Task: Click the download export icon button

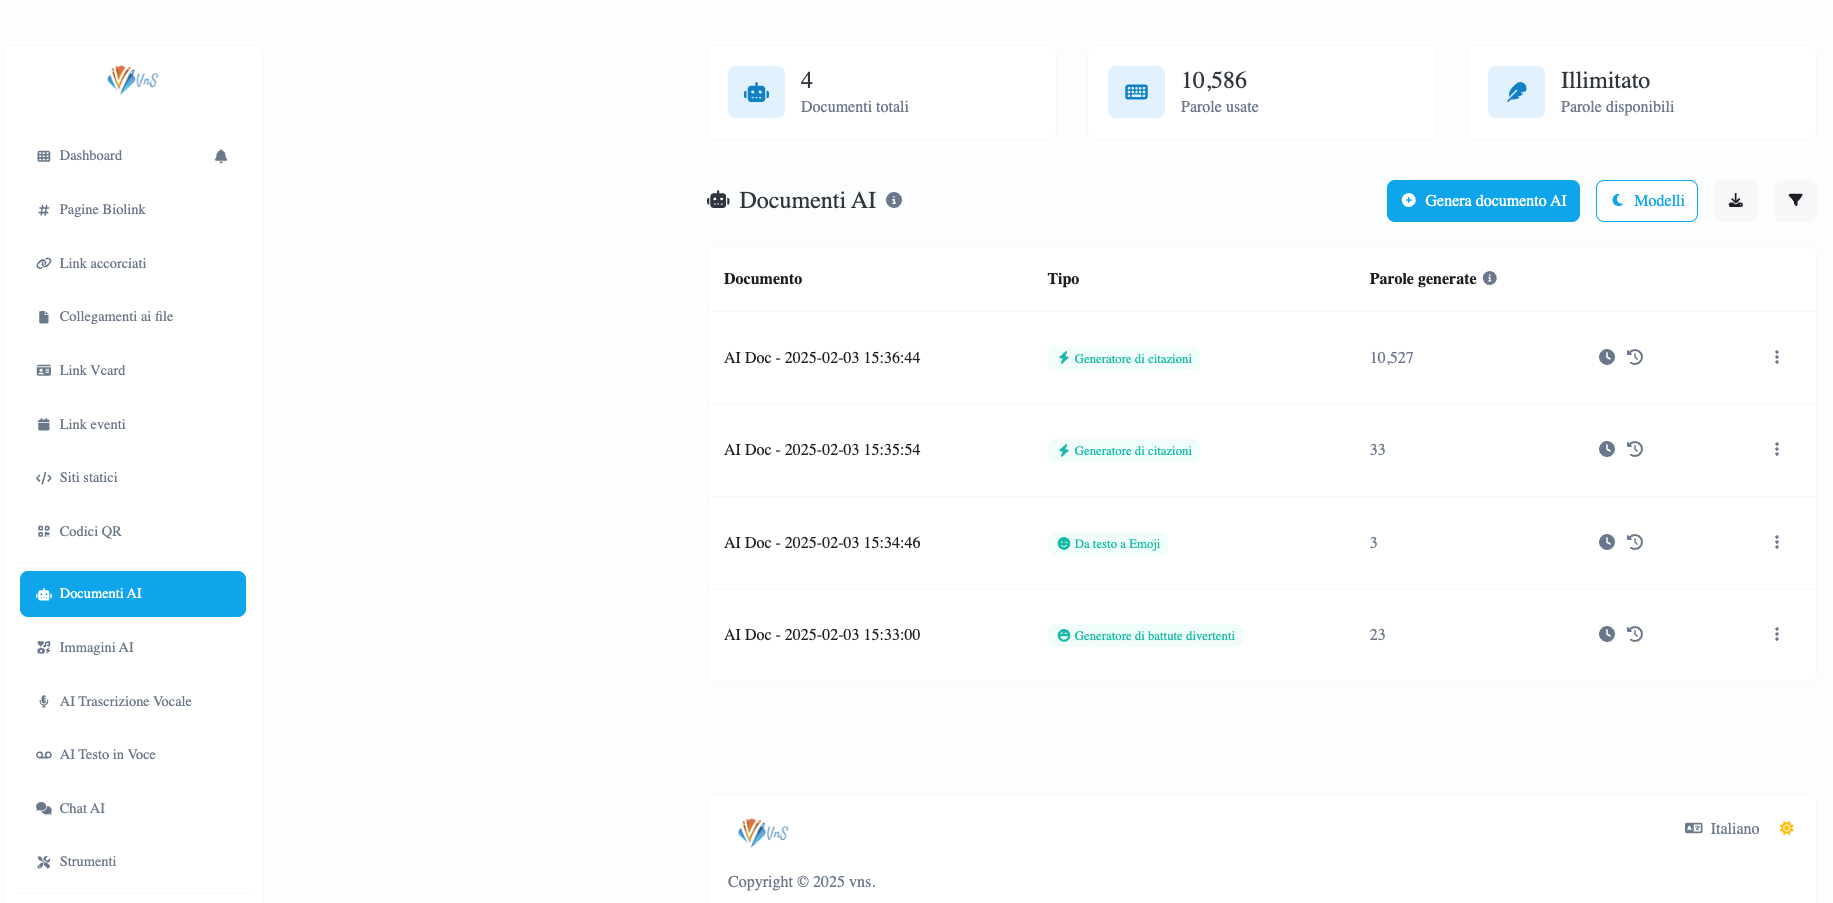Action: pos(1735,201)
